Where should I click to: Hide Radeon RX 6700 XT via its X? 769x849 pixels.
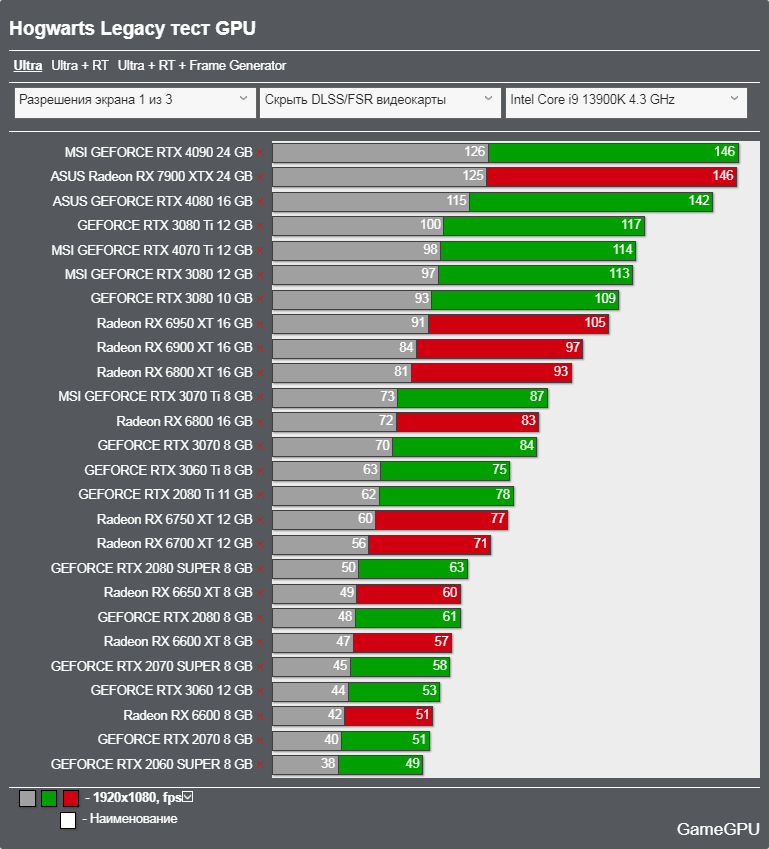[260, 544]
